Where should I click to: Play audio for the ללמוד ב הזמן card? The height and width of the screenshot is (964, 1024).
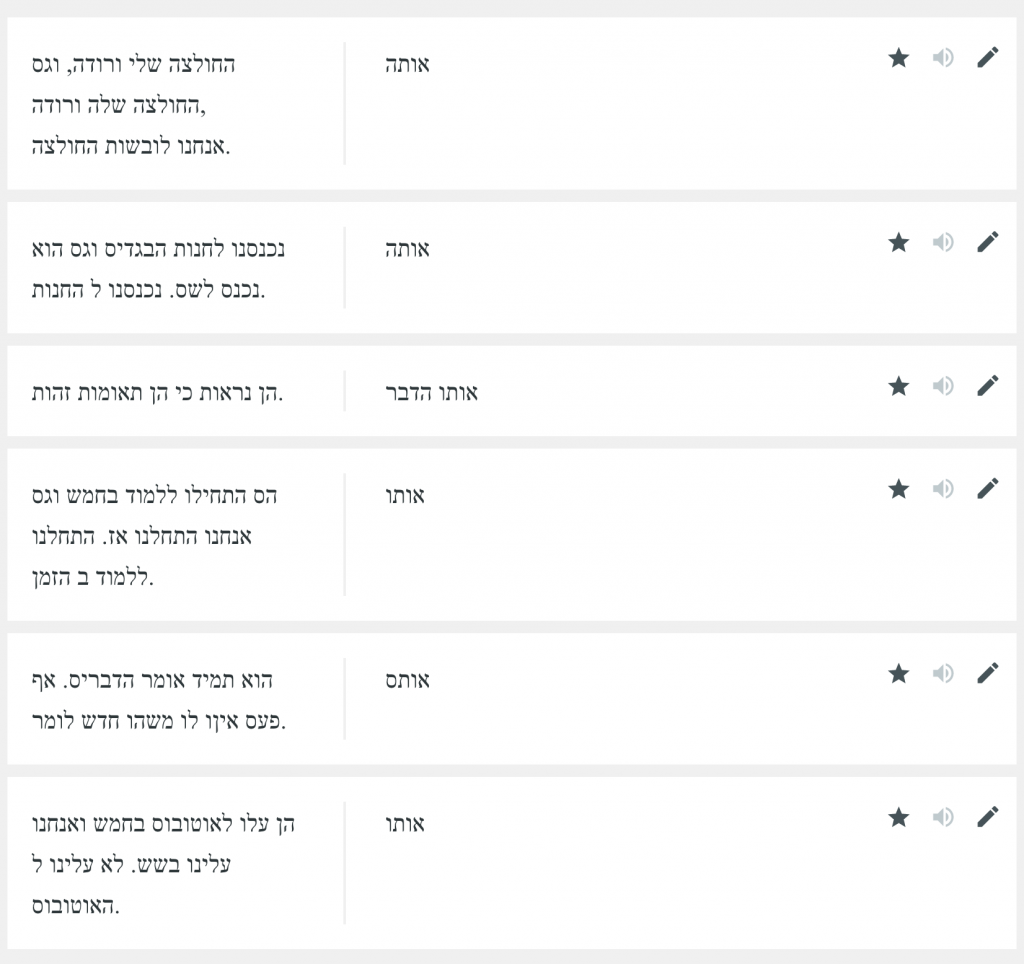pyautogui.click(x=943, y=489)
